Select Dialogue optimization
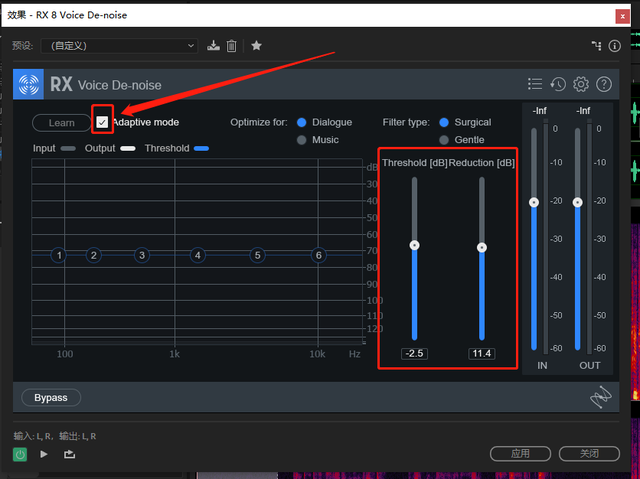 [x=302, y=122]
